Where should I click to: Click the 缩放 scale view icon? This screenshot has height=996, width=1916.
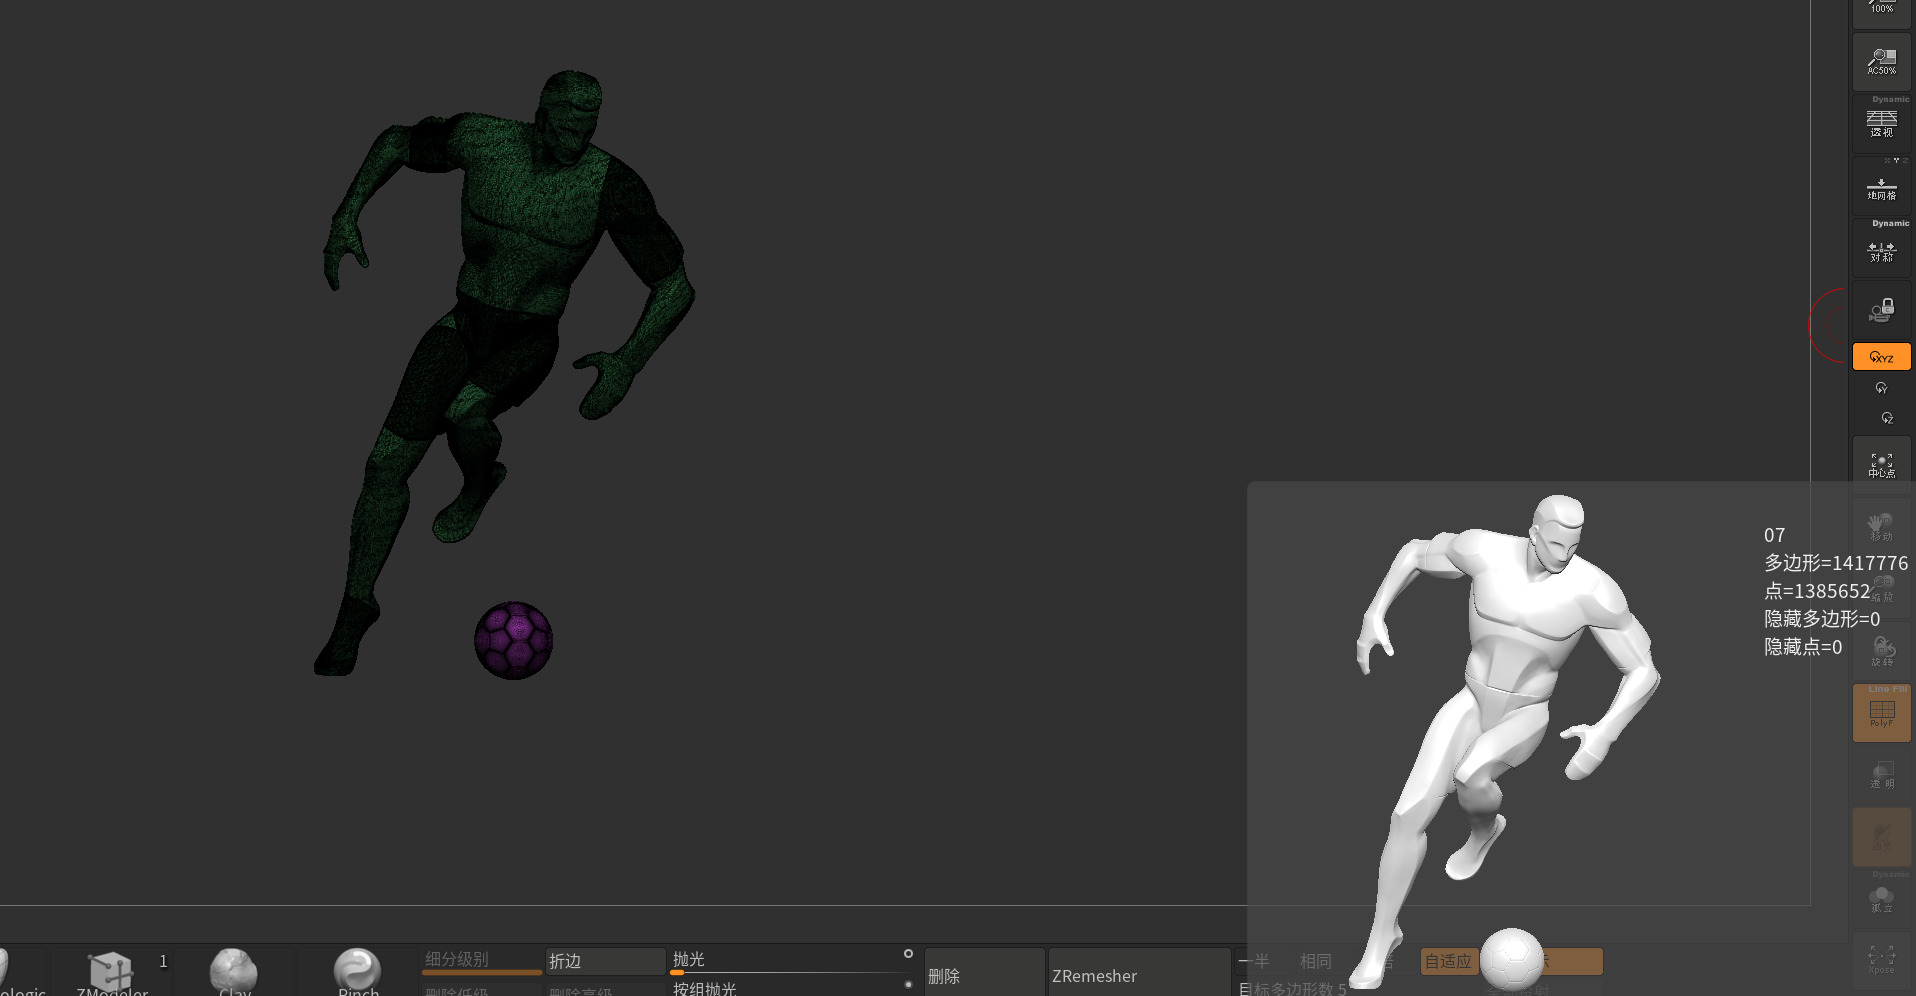[1883, 588]
